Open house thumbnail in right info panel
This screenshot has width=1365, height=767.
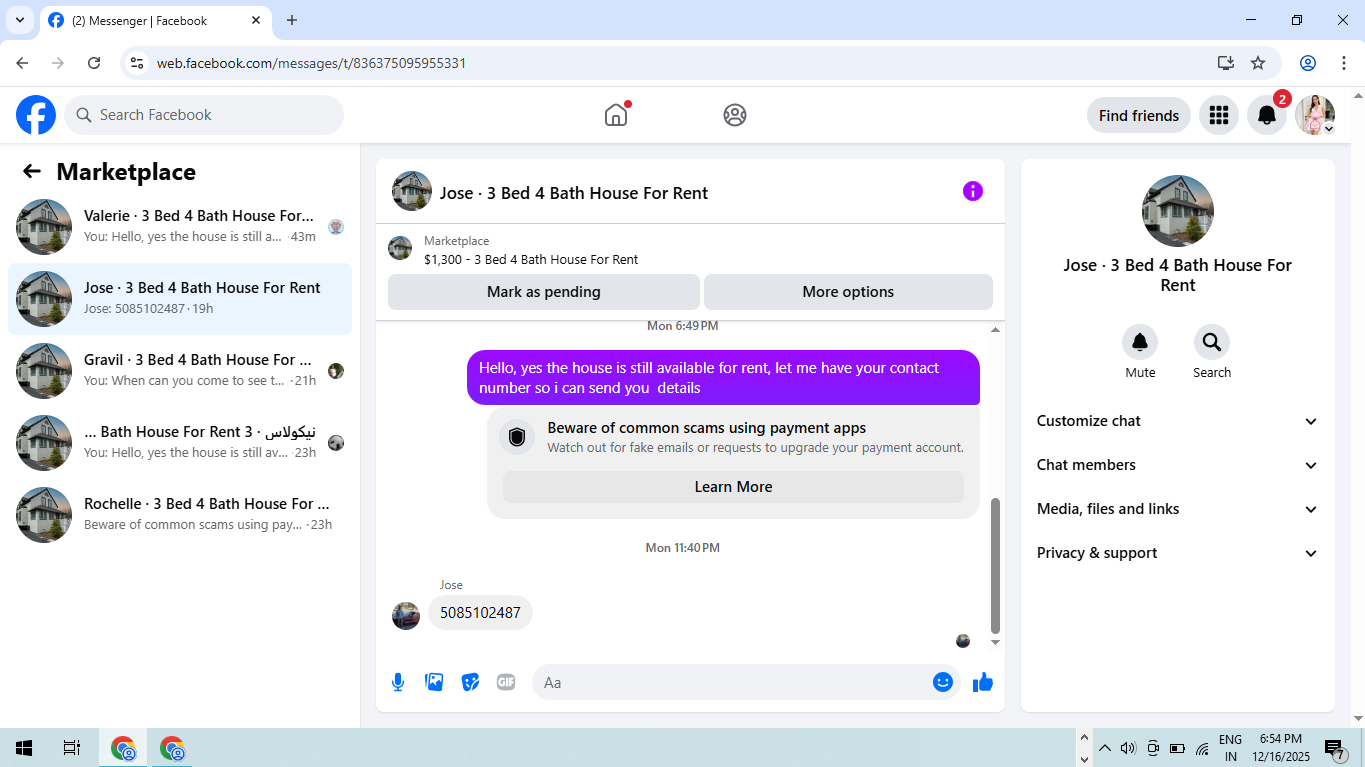click(x=1178, y=211)
